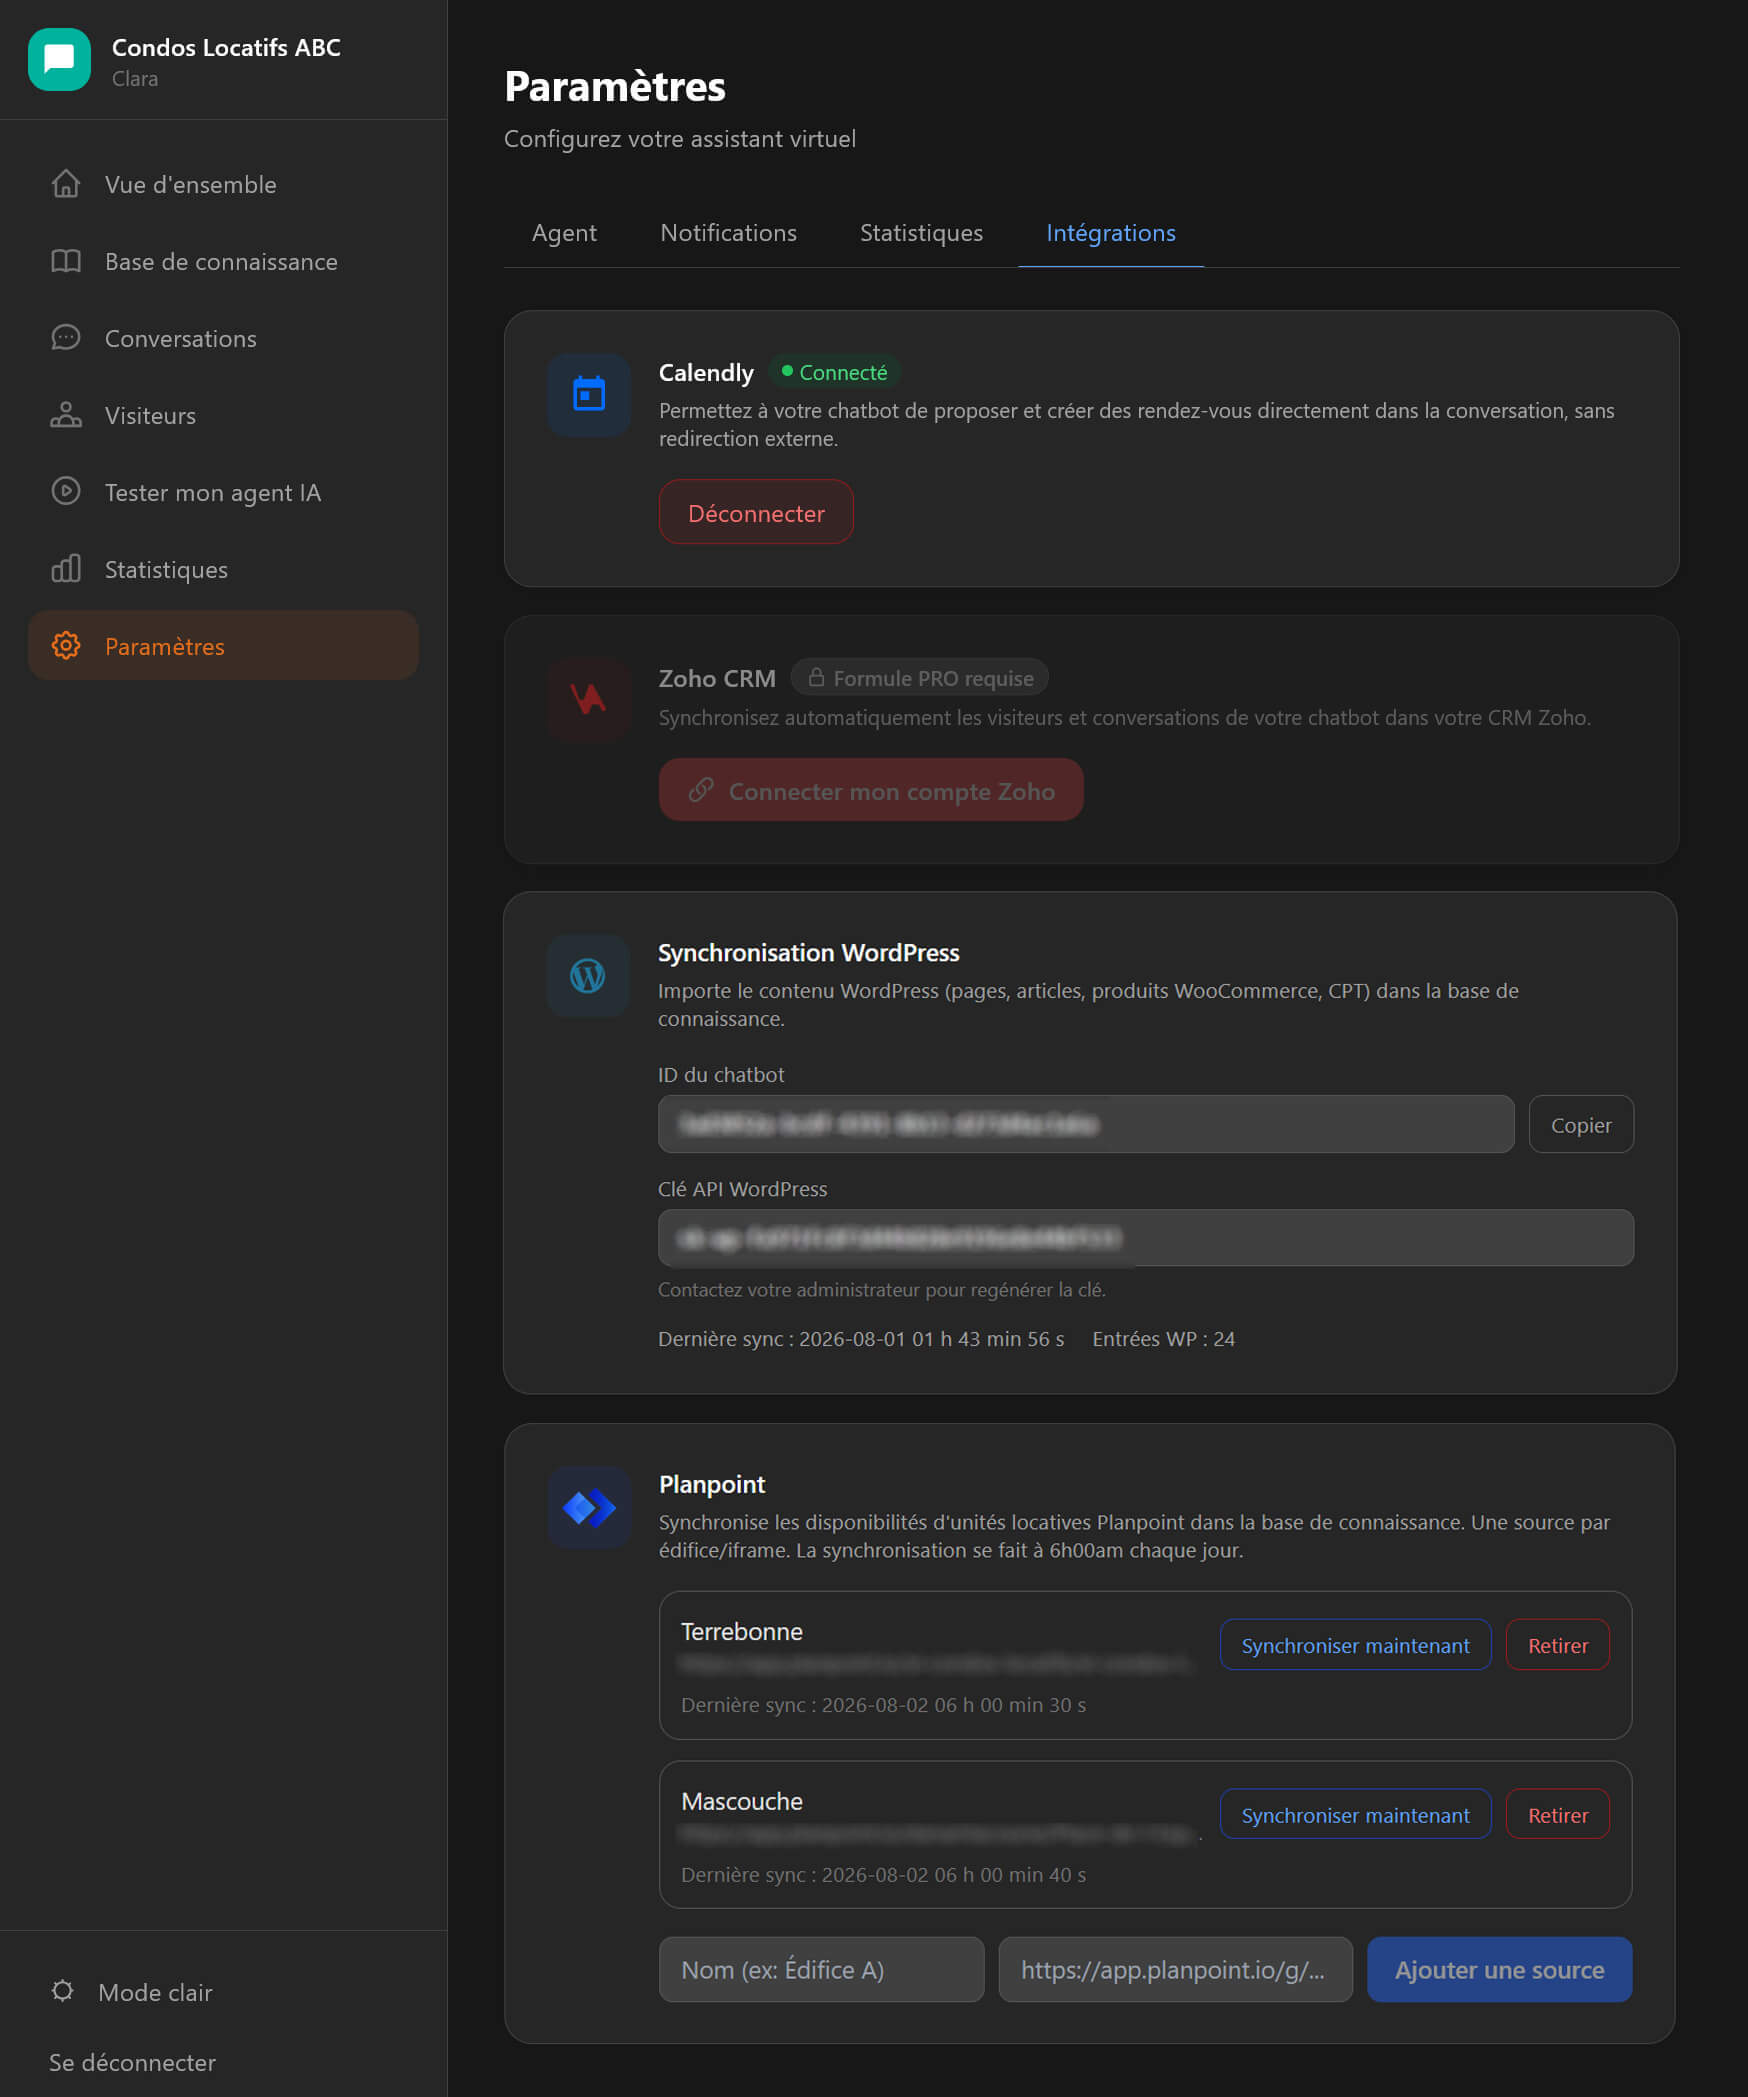This screenshot has height=2097, width=1748.
Task: Focus the Nom (ex: Édifice A) field
Action: [822, 1969]
